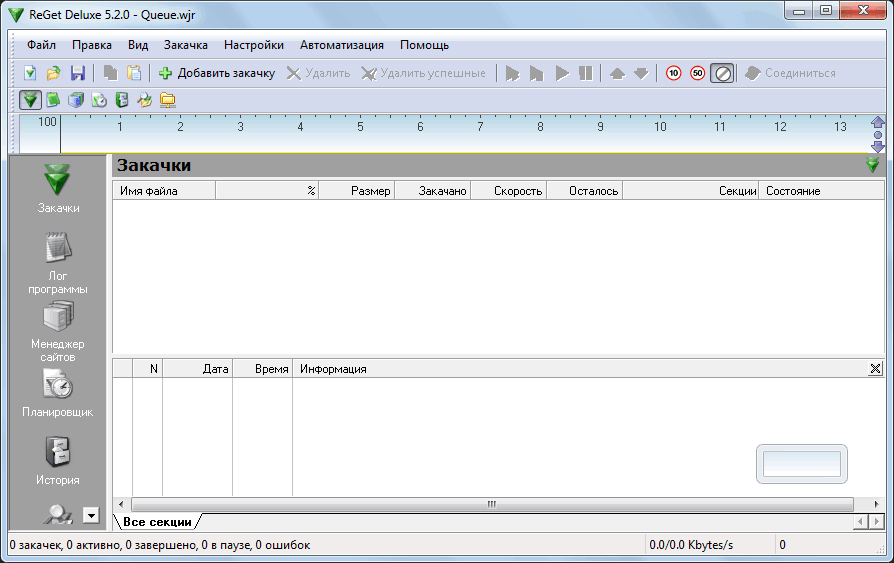Image resolution: width=894 pixels, height=563 pixels.
Task: Click the second start-downloads arrow icon before the play triangle
Action: click(537, 73)
